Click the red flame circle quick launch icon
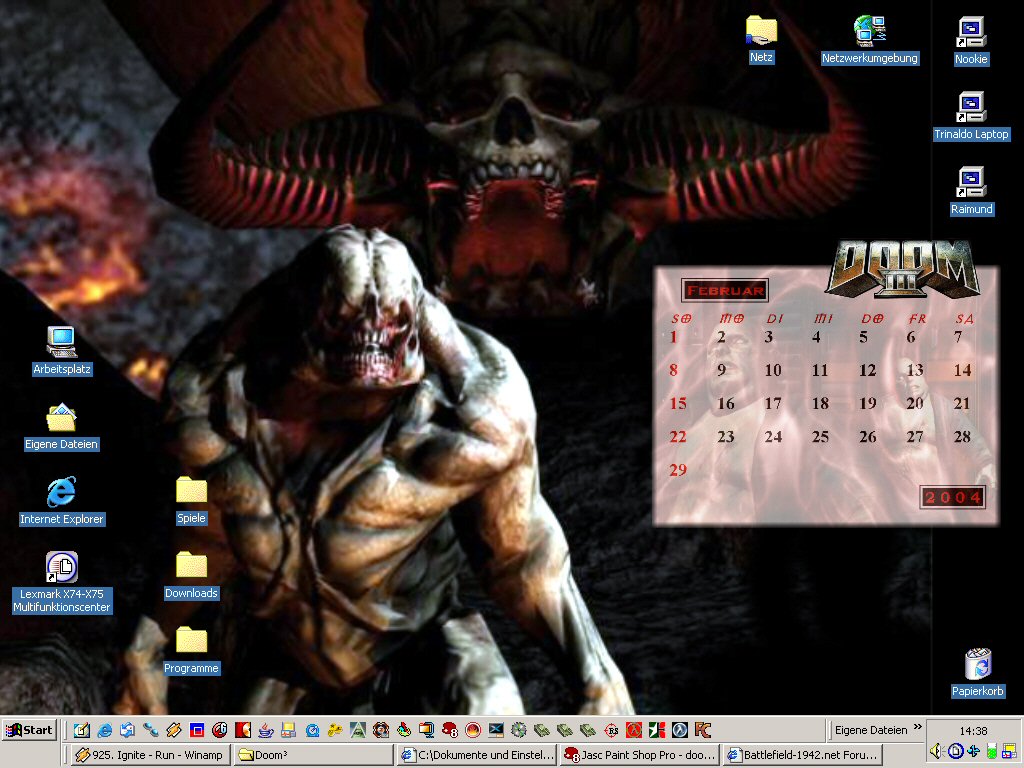 point(473,730)
